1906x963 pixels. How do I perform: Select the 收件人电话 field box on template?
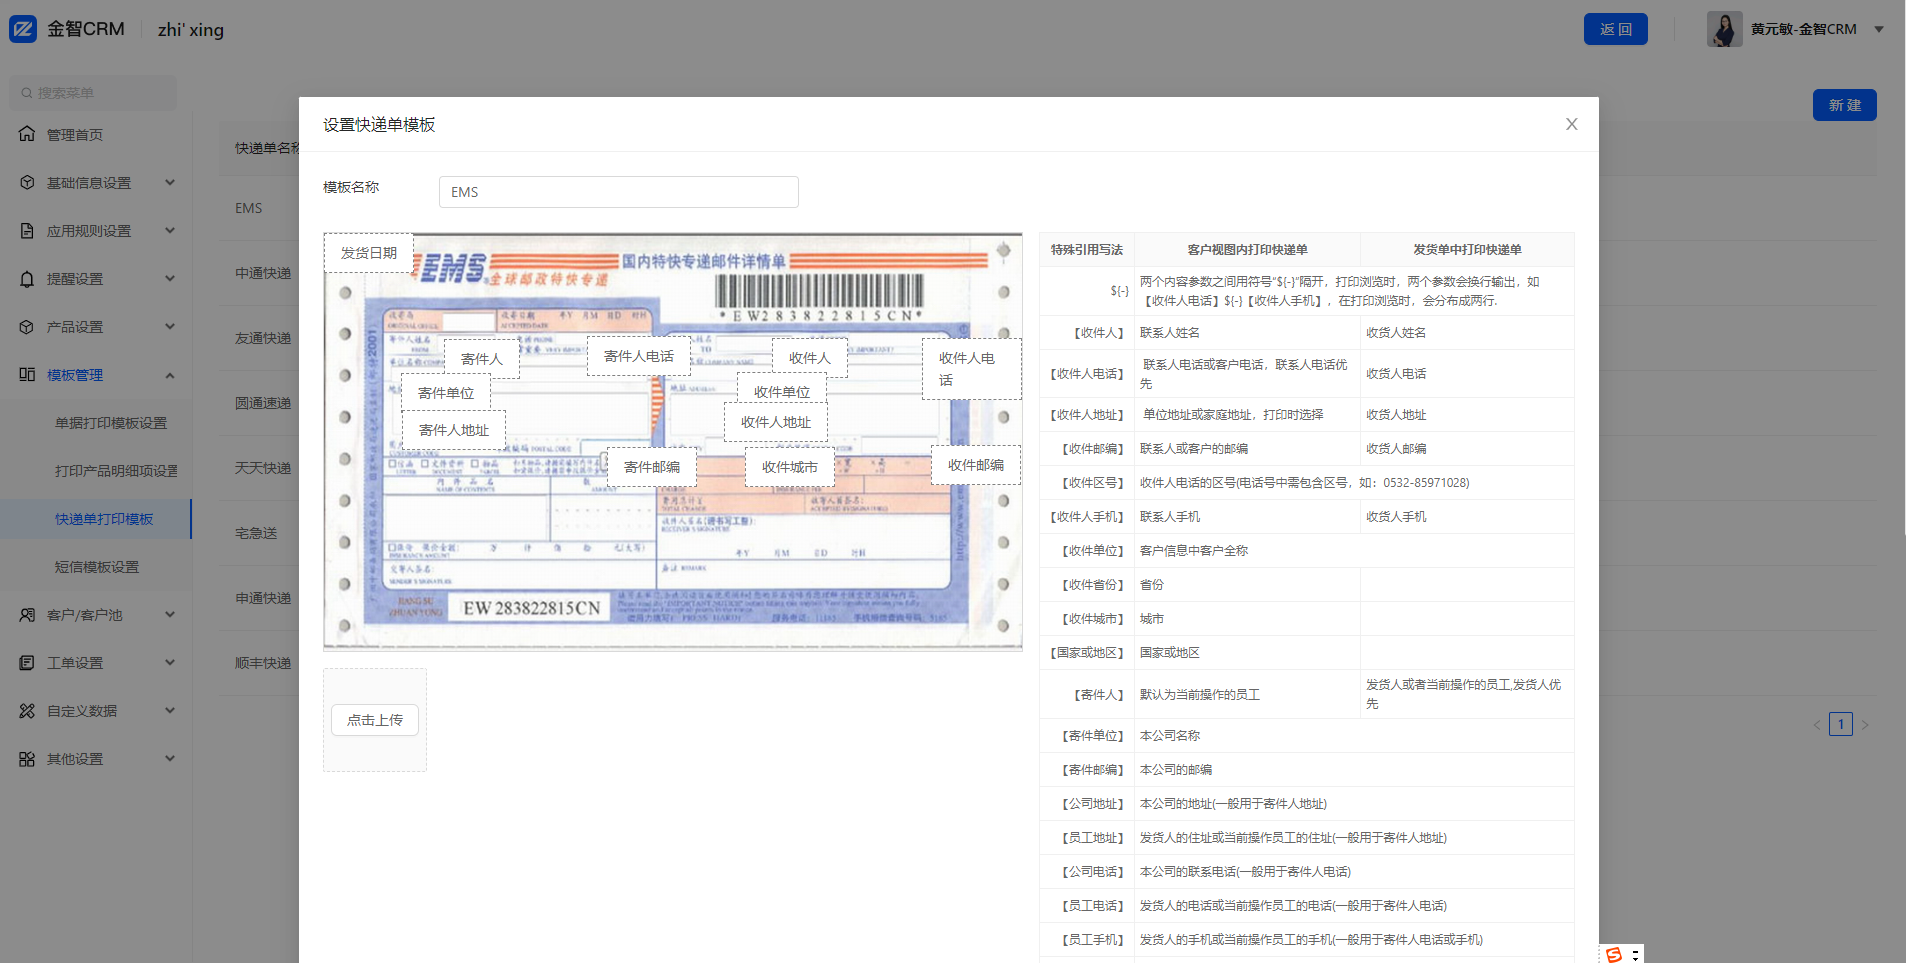click(972, 369)
